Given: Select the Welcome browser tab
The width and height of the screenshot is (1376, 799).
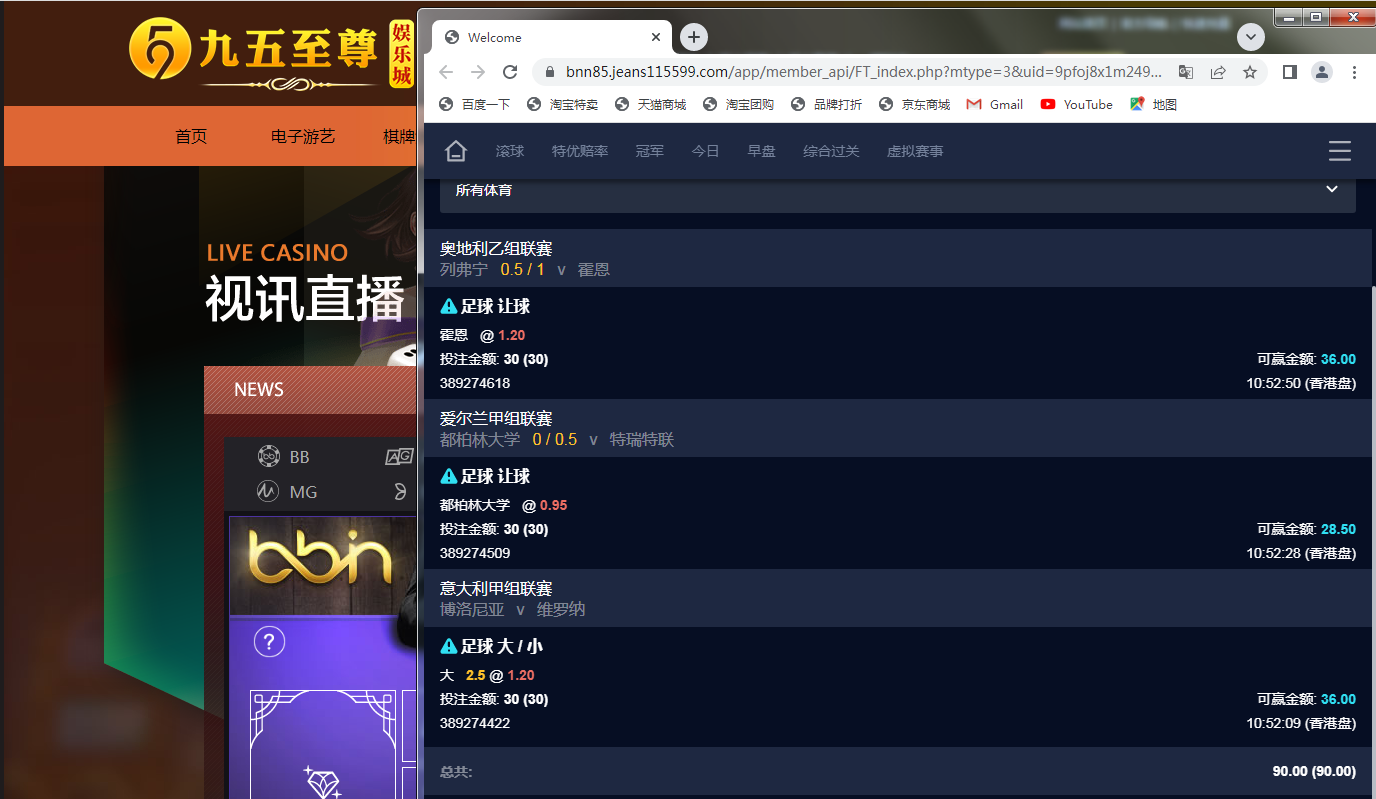Looking at the screenshot, I should [x=552, y=37].
